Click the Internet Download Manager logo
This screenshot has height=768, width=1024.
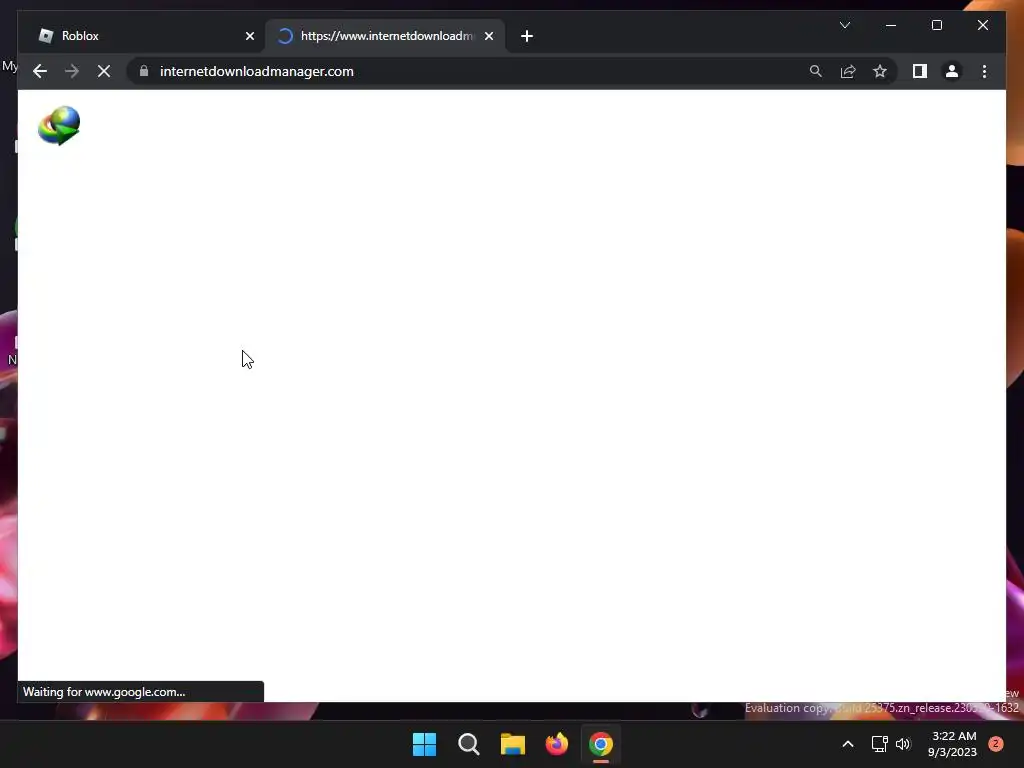coord(59,125)
